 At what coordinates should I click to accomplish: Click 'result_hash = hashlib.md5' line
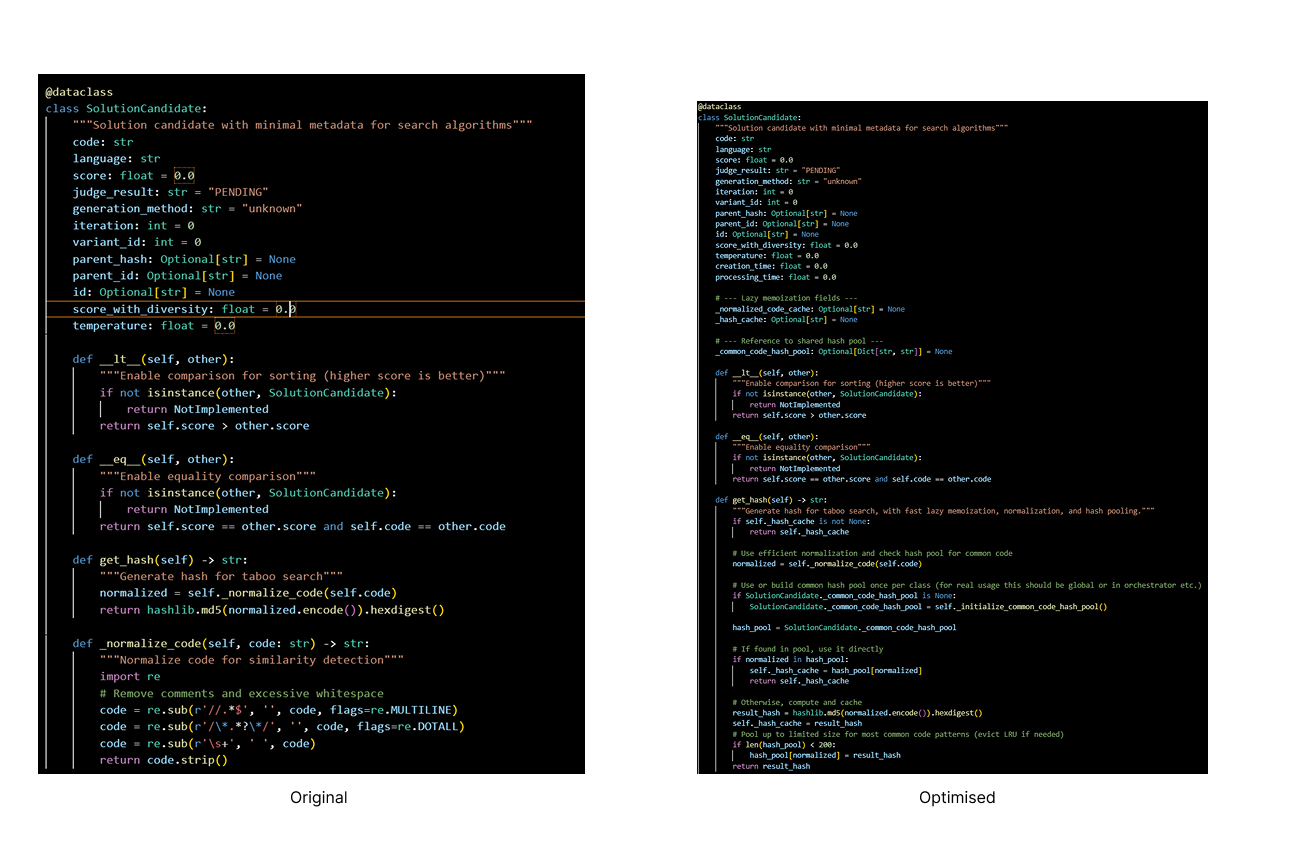pos(857,713)
